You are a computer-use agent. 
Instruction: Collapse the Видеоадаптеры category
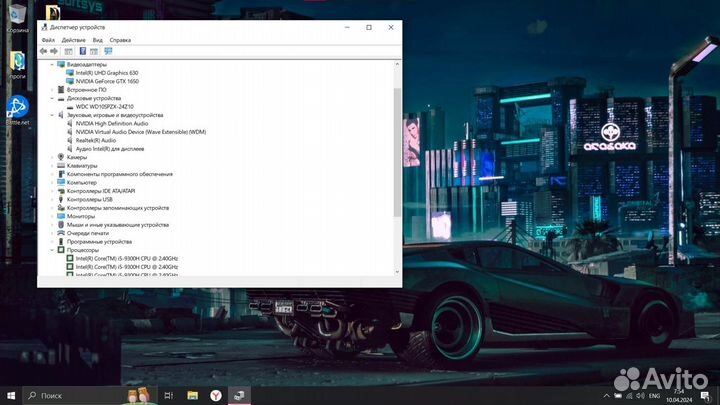52,64
